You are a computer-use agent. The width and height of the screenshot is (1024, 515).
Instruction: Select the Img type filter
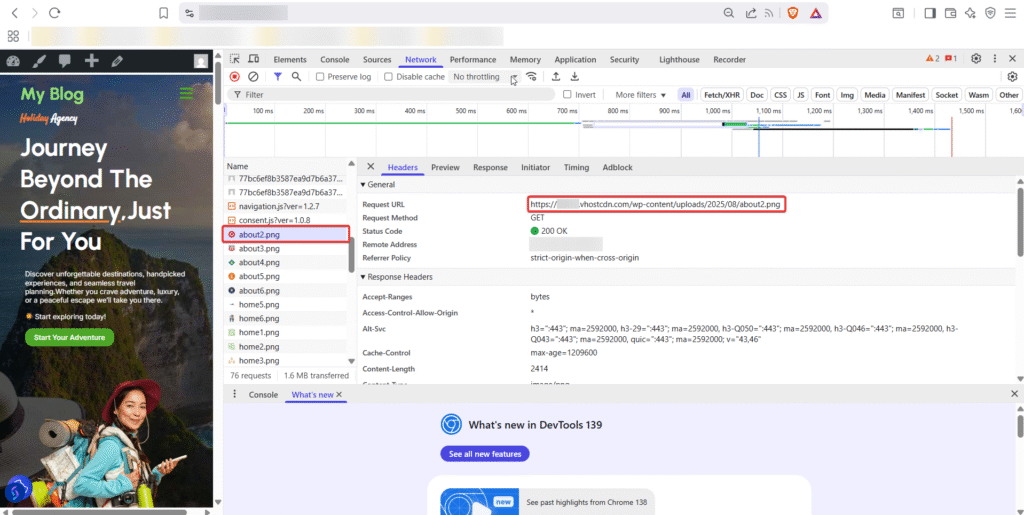point(847,95)
